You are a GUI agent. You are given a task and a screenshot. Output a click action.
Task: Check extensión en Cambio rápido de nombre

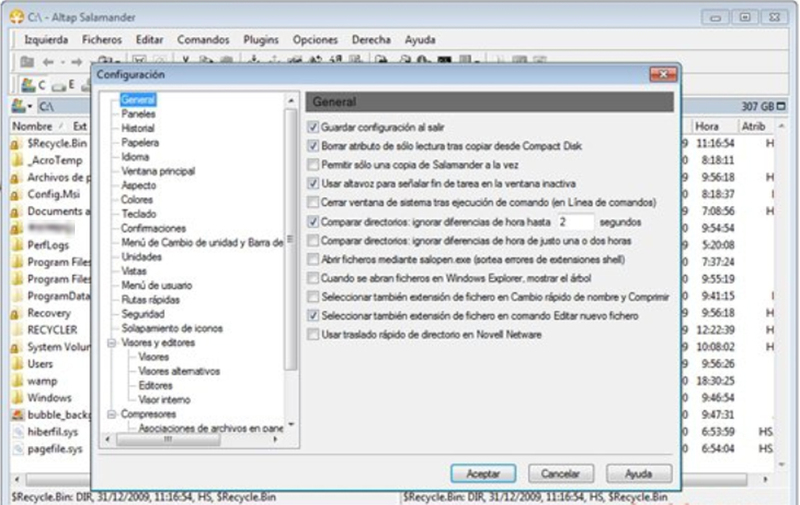tap(313, 297)
